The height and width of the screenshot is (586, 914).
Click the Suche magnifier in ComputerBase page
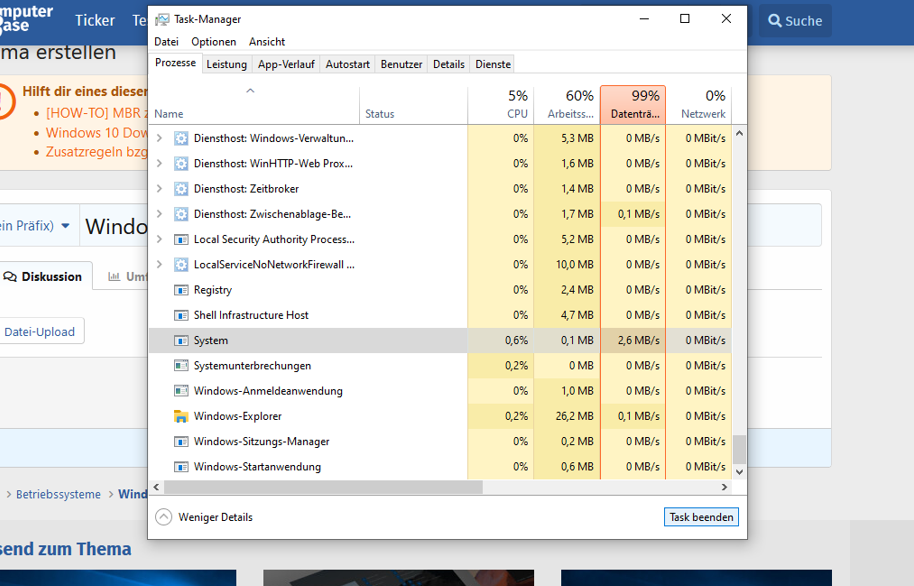[x=775, y=21]
